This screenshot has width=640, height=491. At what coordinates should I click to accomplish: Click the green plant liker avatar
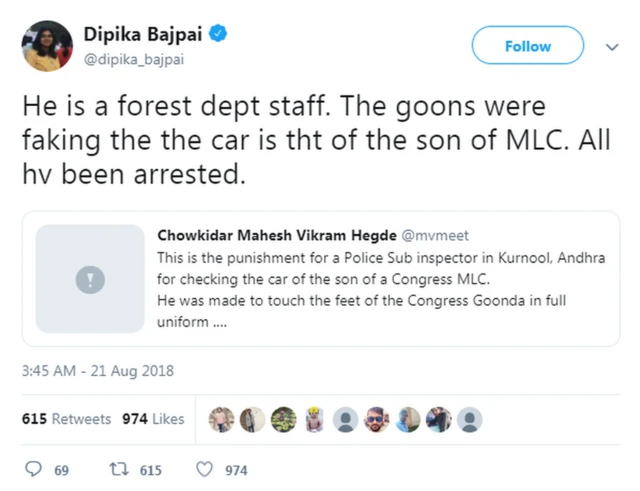[283, 419]
